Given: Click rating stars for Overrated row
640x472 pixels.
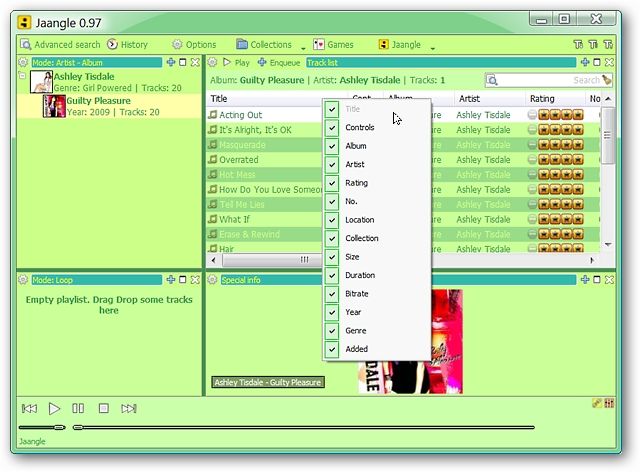Looking at the screenshot, I should click(x=561, y=160).
